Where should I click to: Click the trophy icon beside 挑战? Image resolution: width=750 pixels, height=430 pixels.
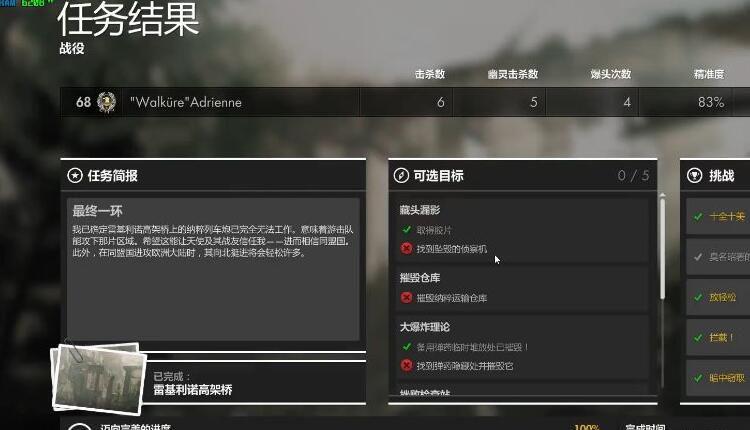click(695, 176)
